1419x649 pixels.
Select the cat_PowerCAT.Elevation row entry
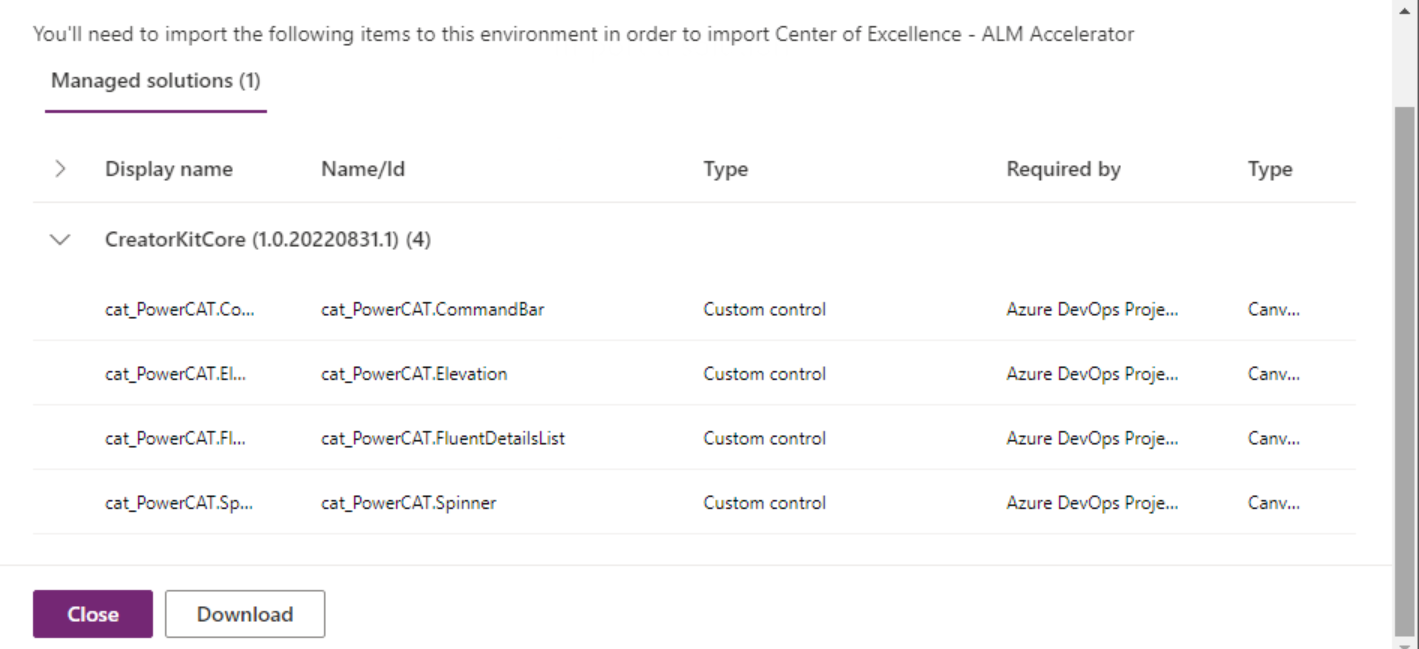pos(414,373)
